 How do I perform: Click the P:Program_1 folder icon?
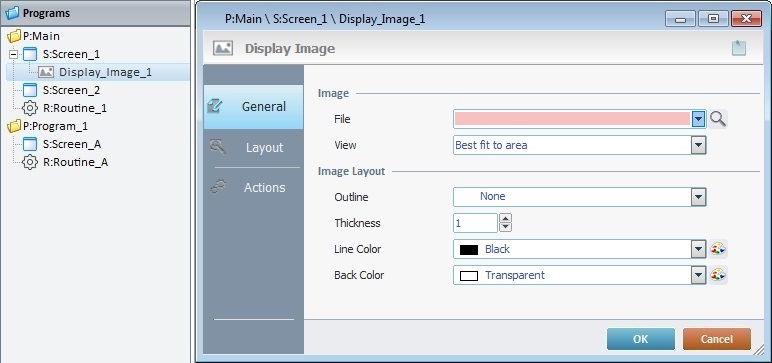(x=14, y=126)
